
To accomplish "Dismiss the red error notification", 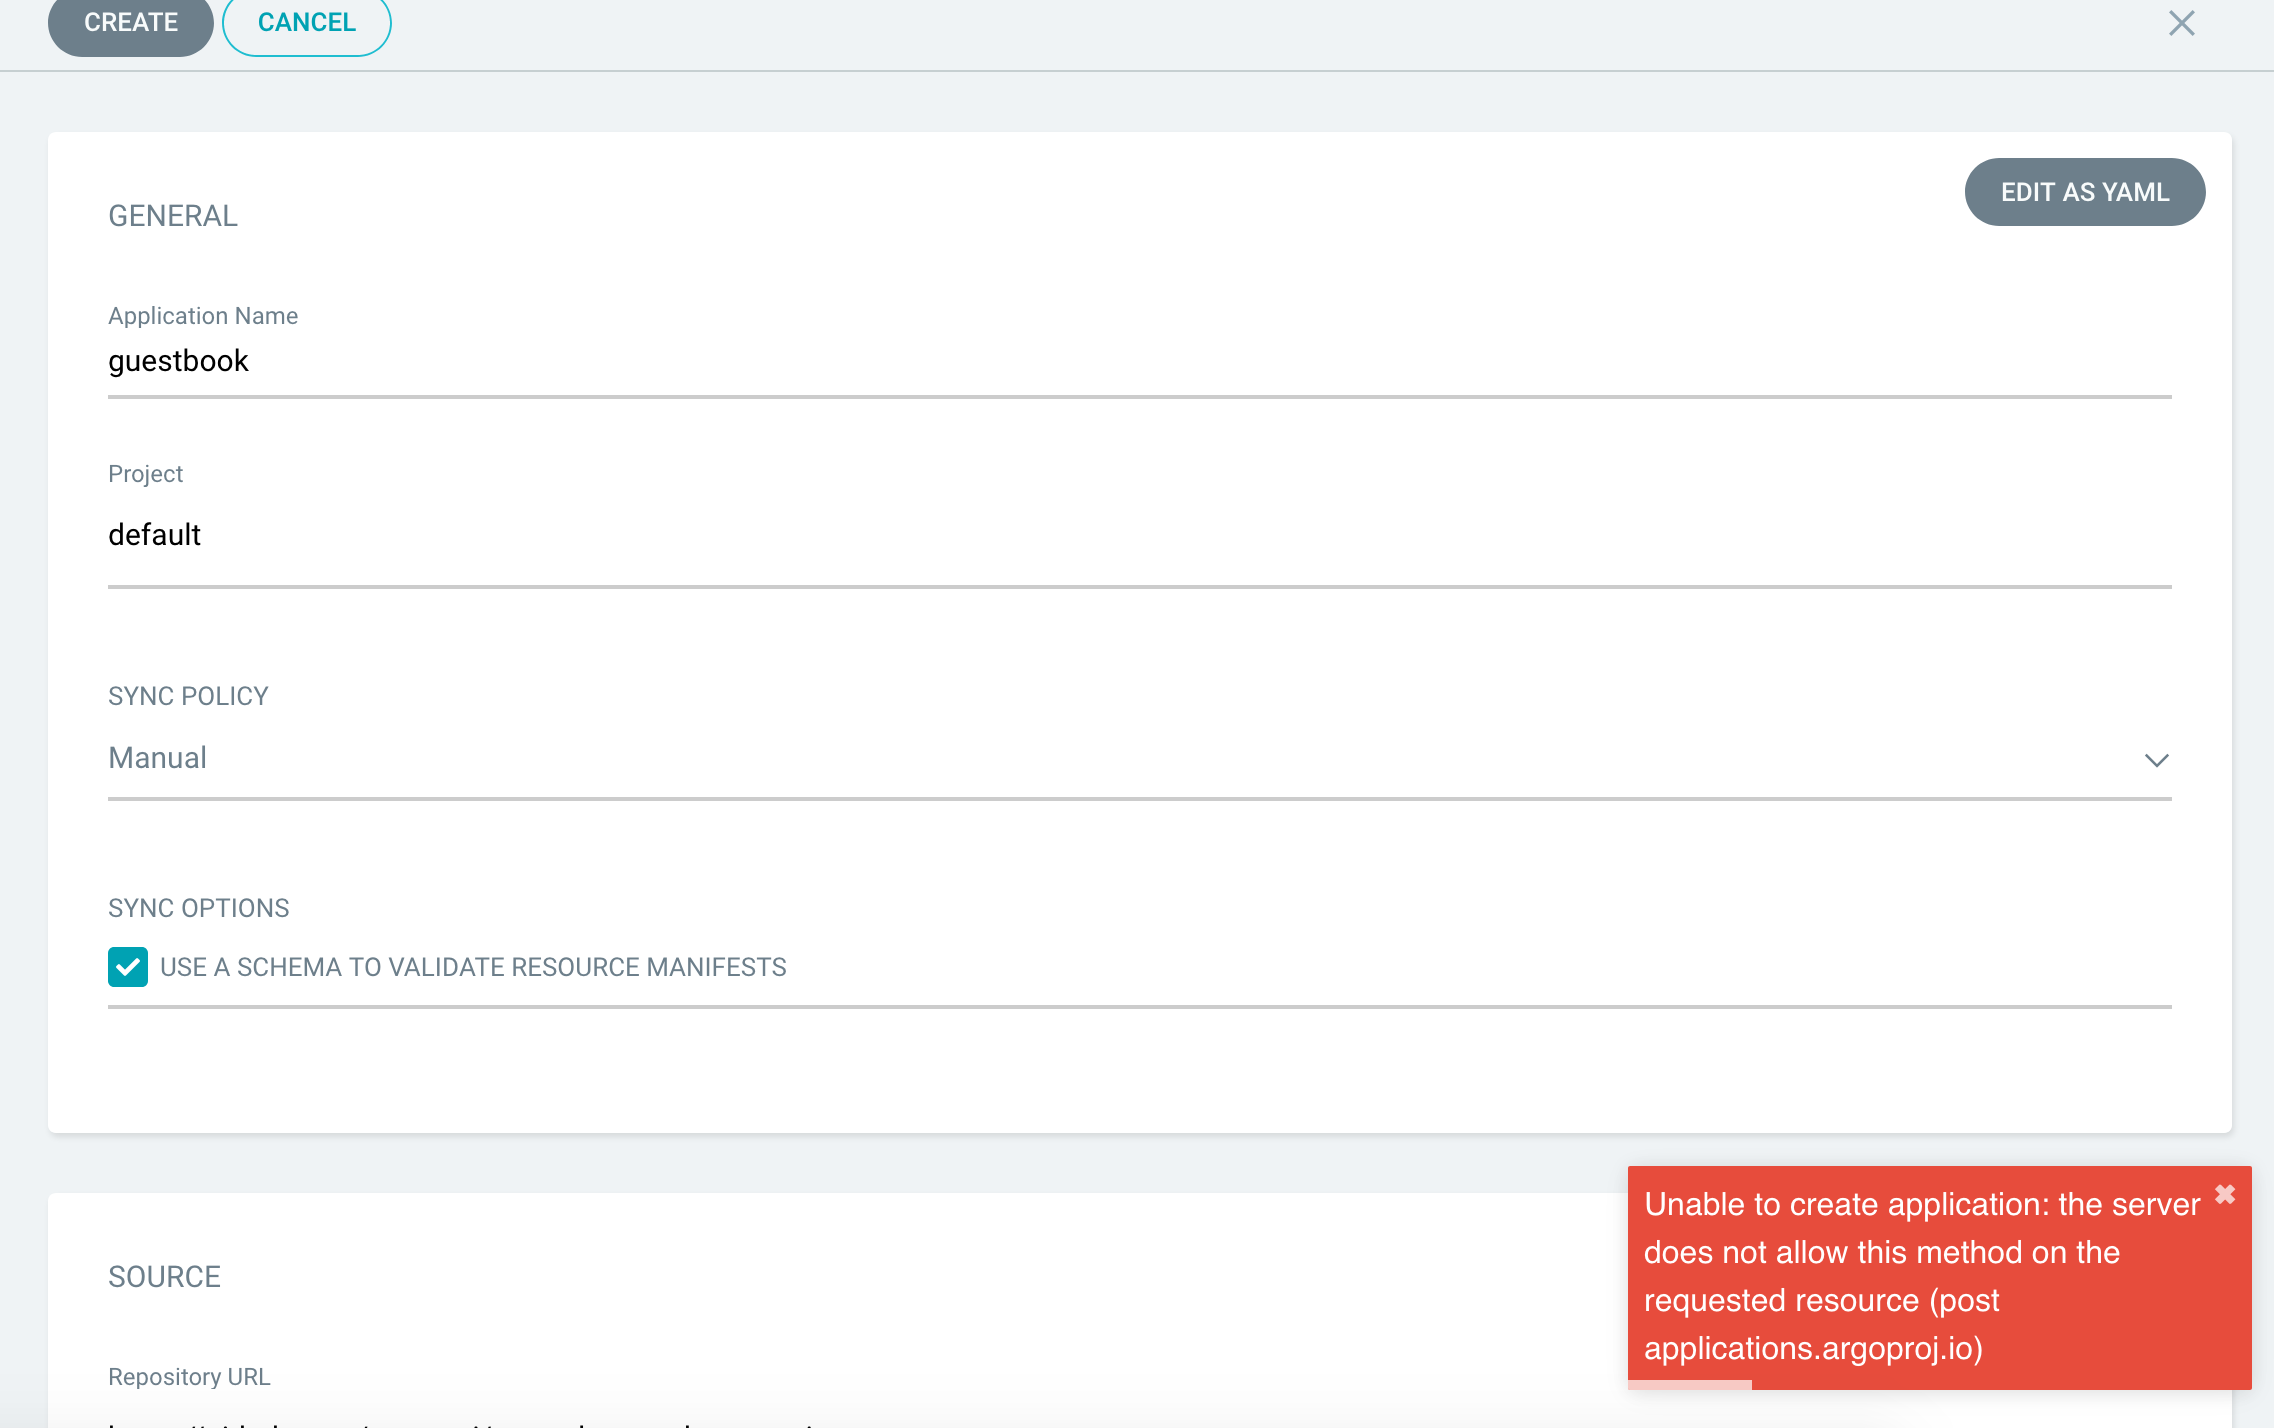I will (2224, 1194).
